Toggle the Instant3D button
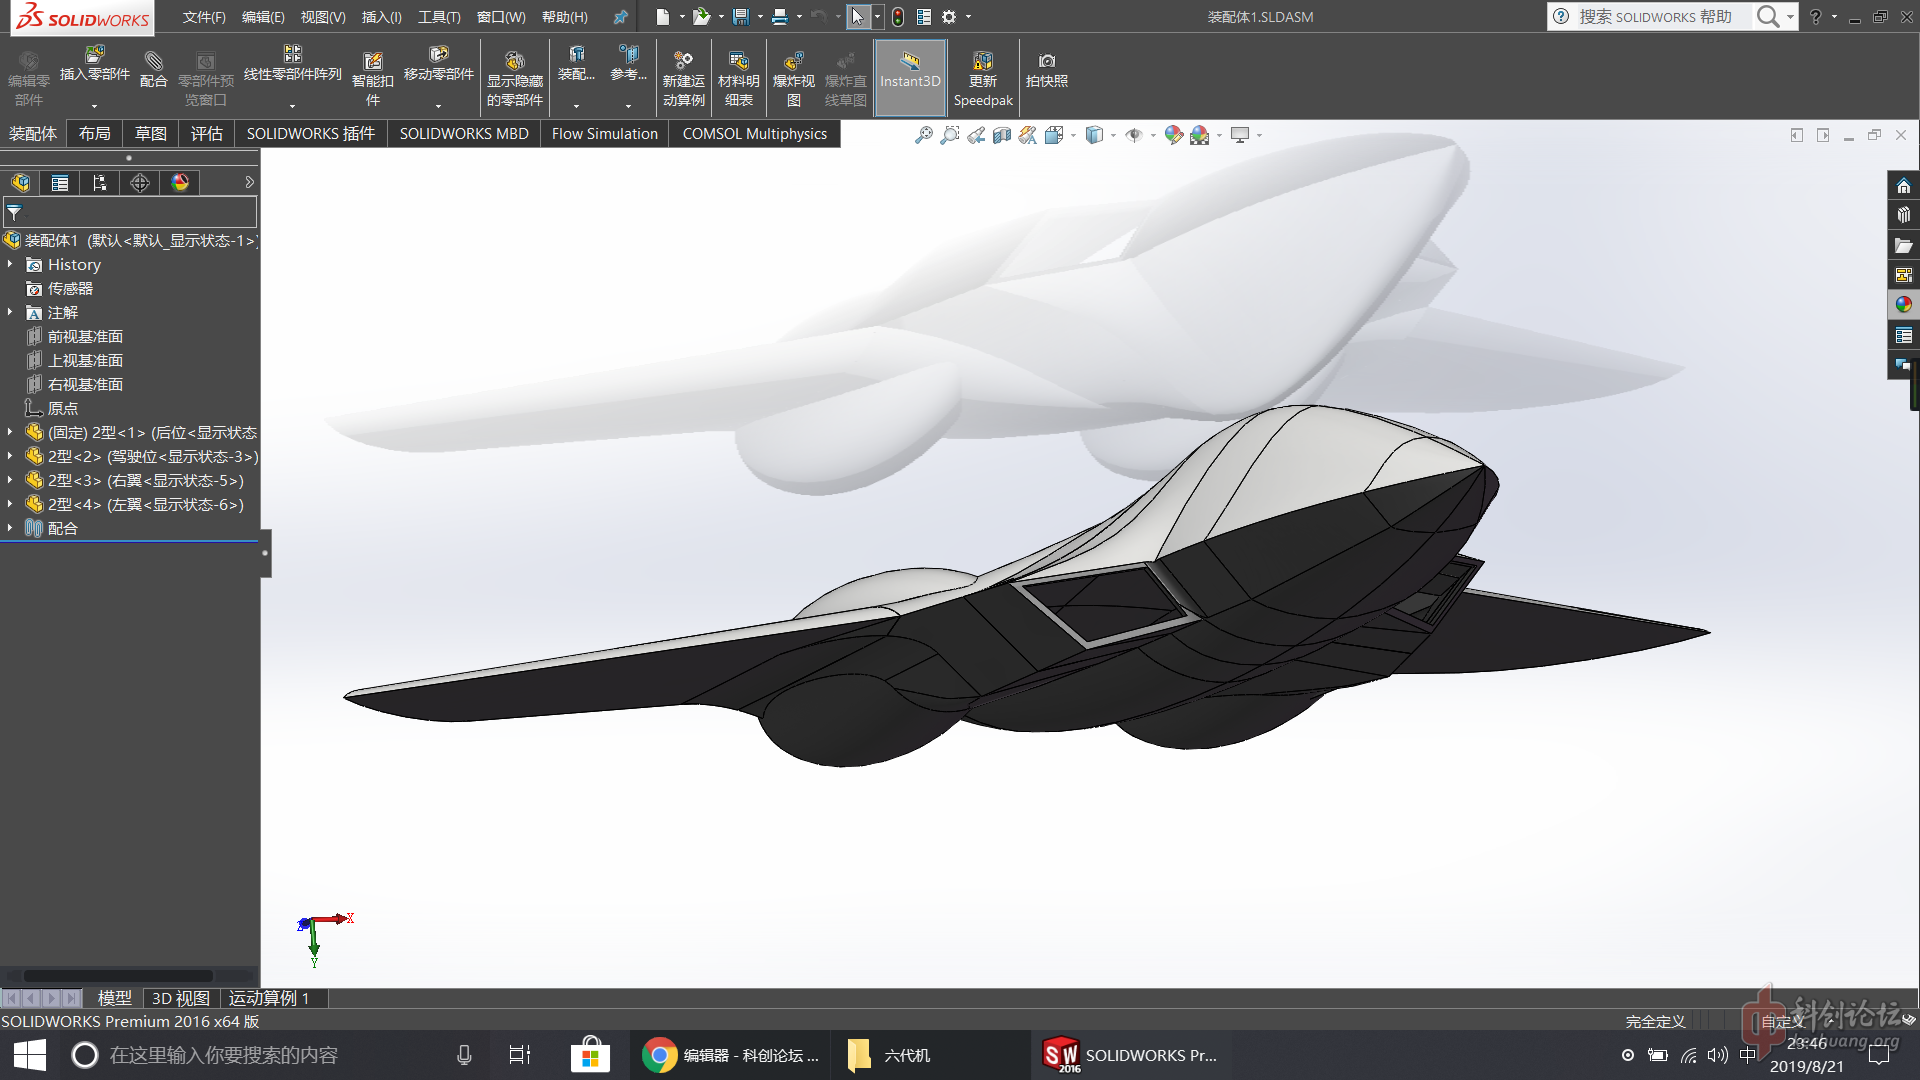Viewport: 1920px width, 1080px height. click(910, 78)
